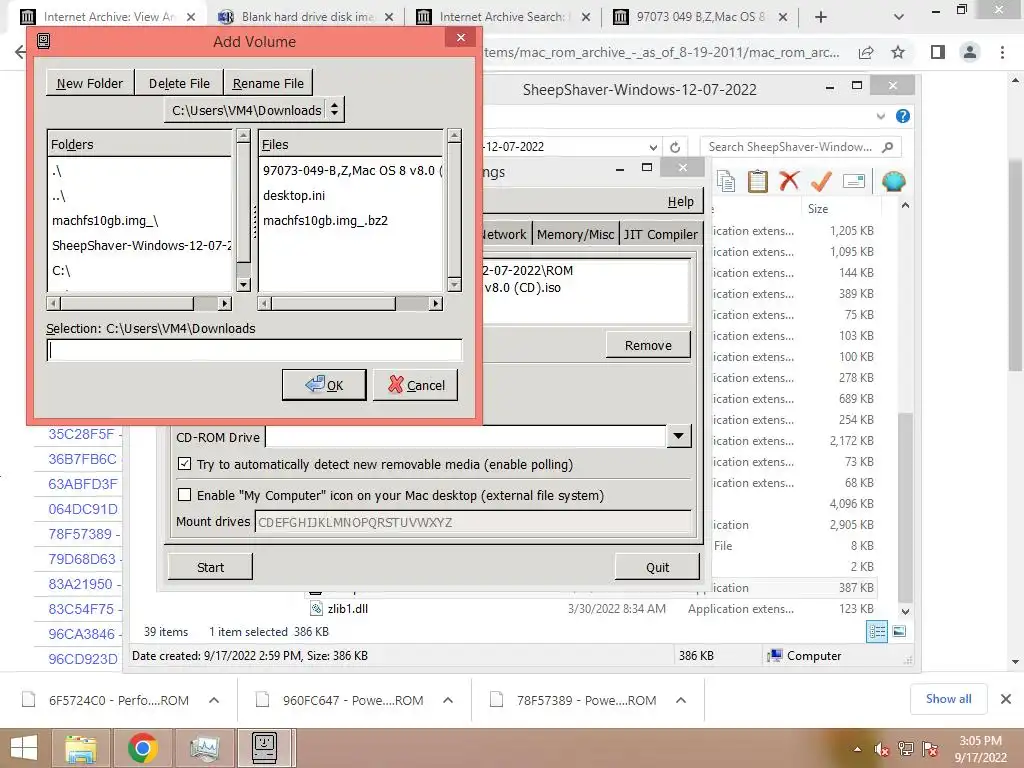Click the CD-ROM Drive text field
Screen dimensions: 1024x768
[466, 436]
